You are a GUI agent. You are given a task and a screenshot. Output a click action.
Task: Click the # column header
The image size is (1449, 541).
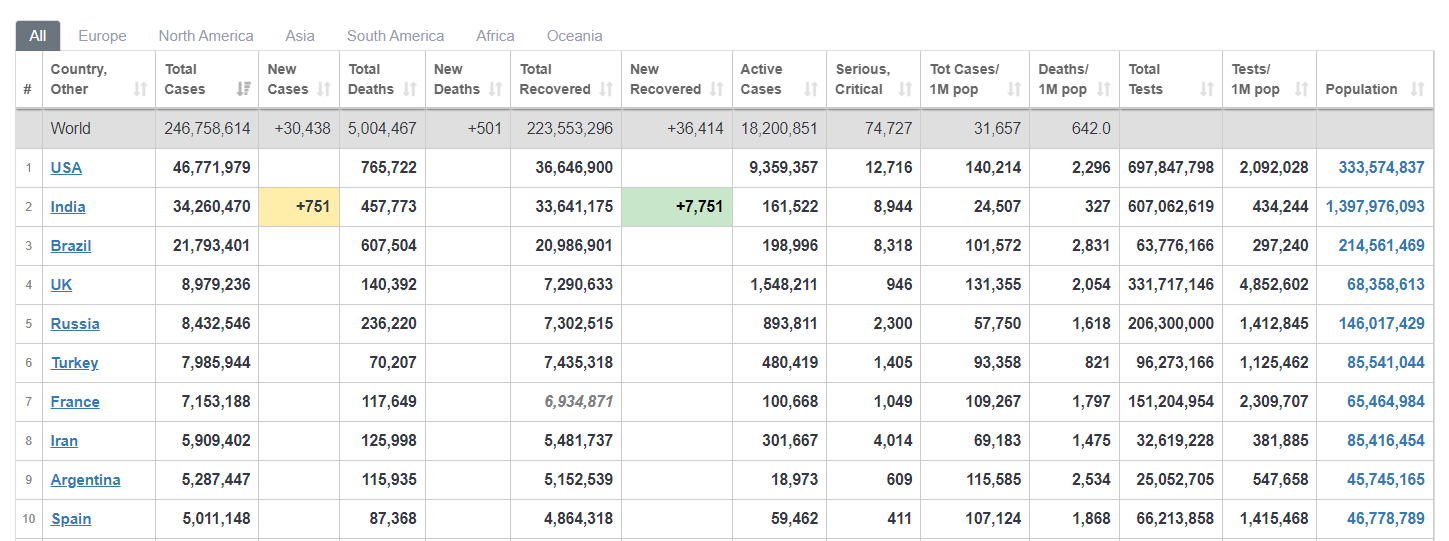[28, 79]
